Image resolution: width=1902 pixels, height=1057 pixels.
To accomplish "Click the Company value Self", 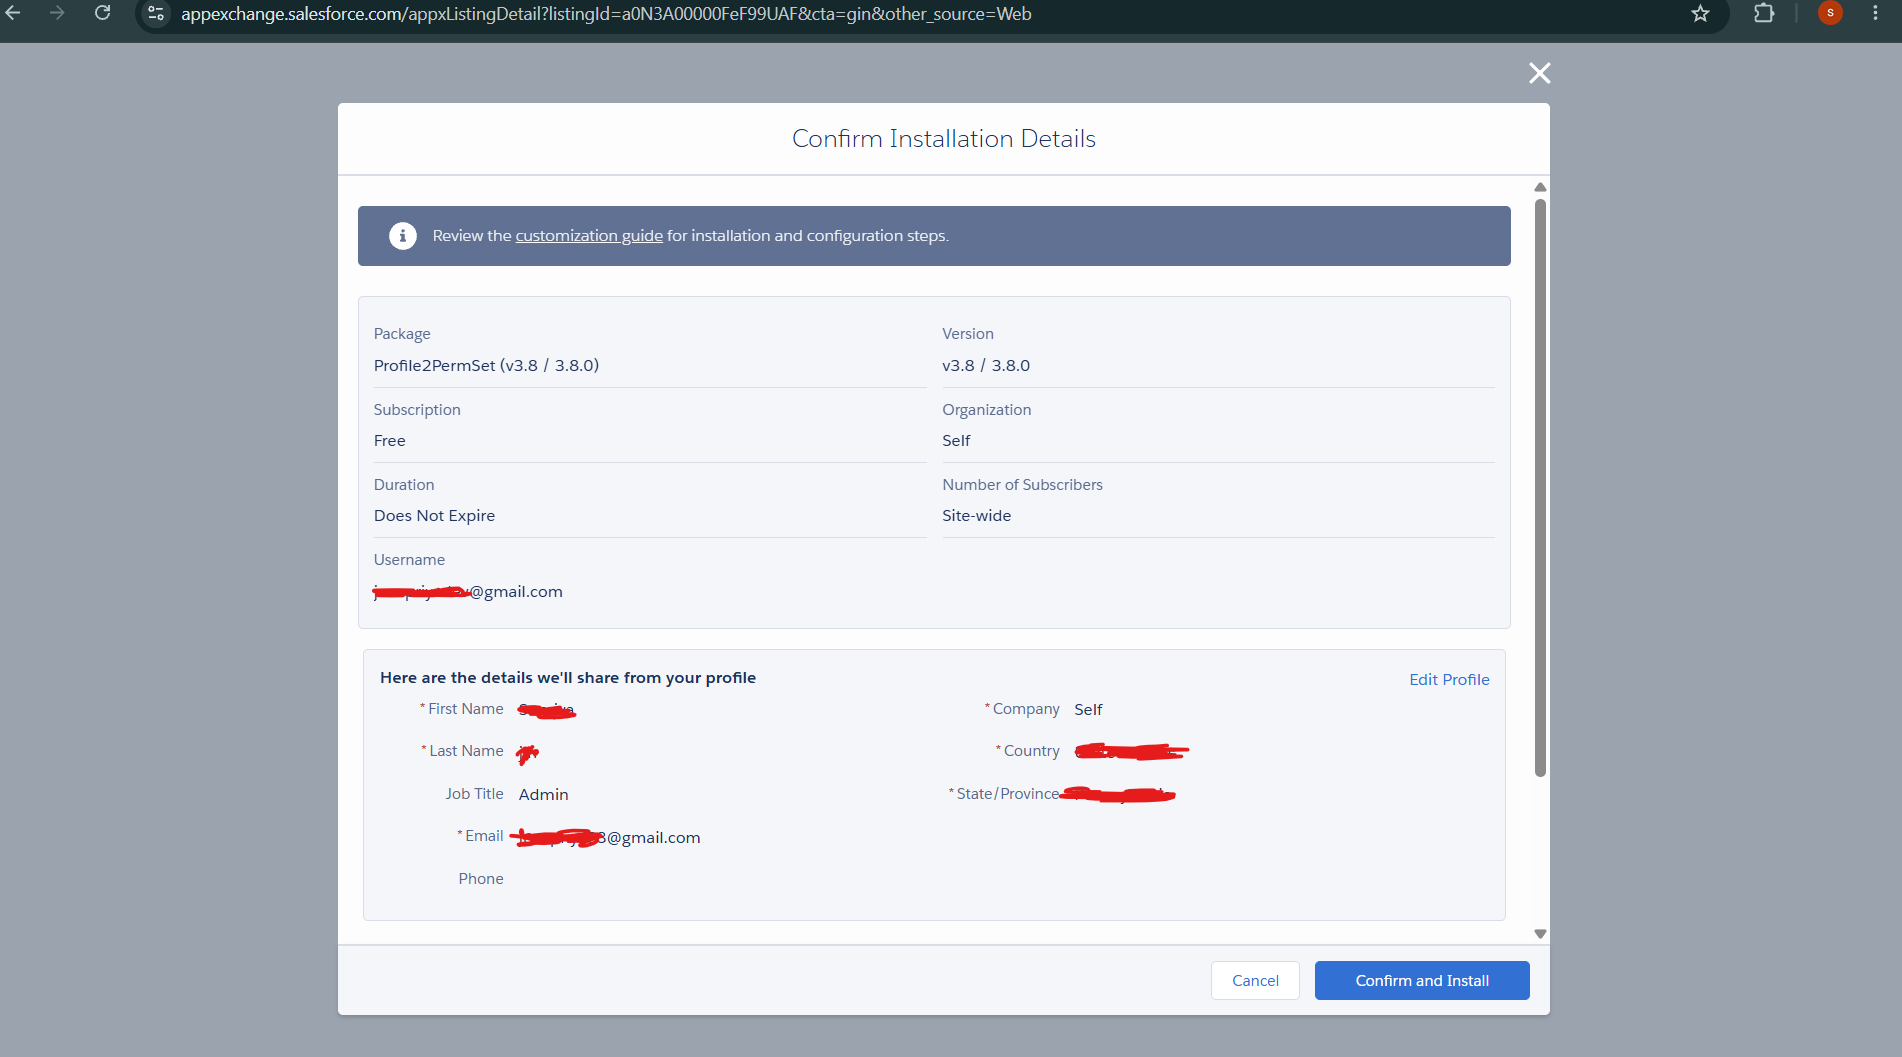I will click(x=1088, y=710).
